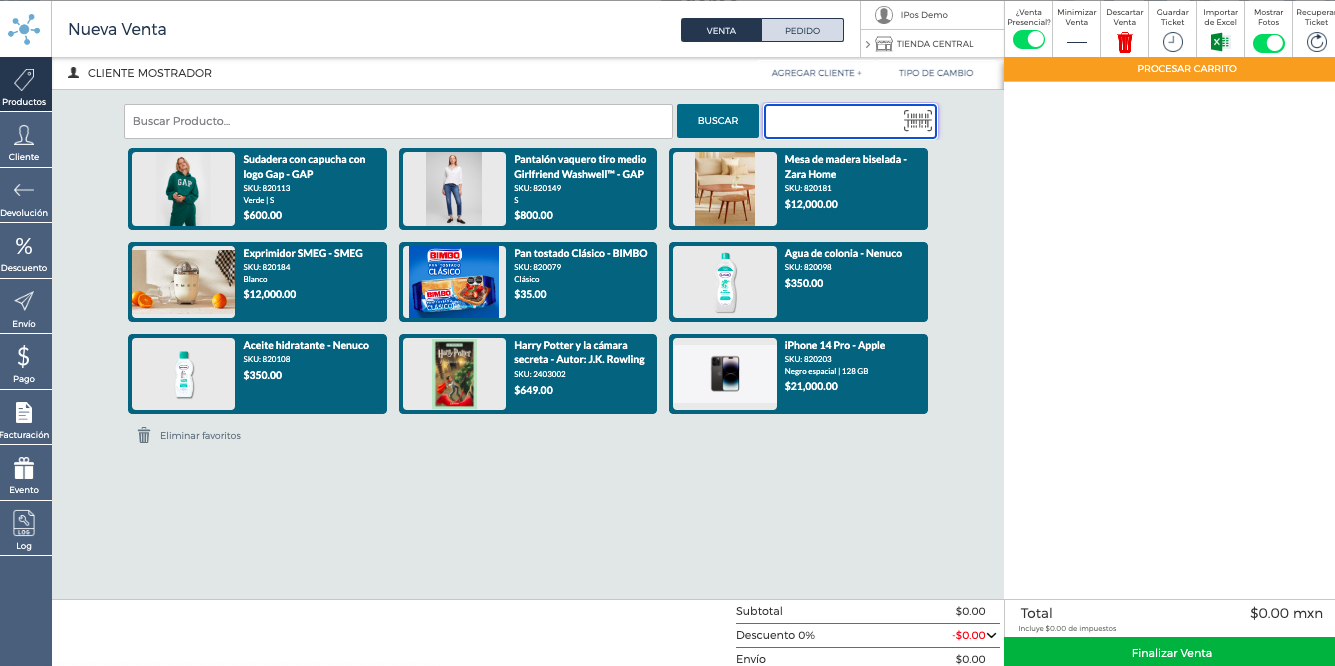Select the Exprimidor SMEG product thumbnail
Viewport: 1335px width, 666px height.
click(184, 282)
